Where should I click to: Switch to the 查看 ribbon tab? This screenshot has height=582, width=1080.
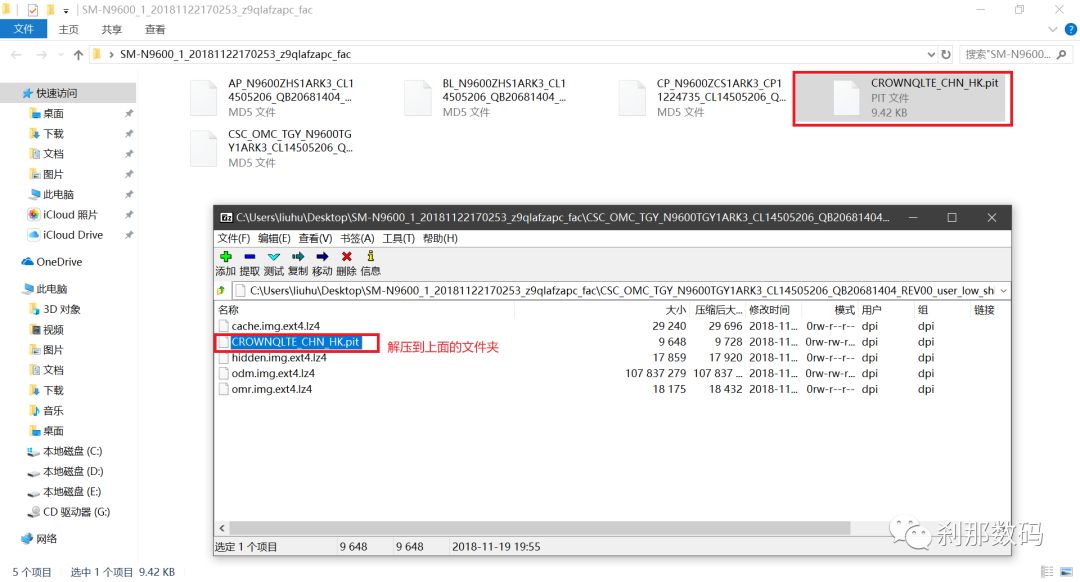[155, 30]
